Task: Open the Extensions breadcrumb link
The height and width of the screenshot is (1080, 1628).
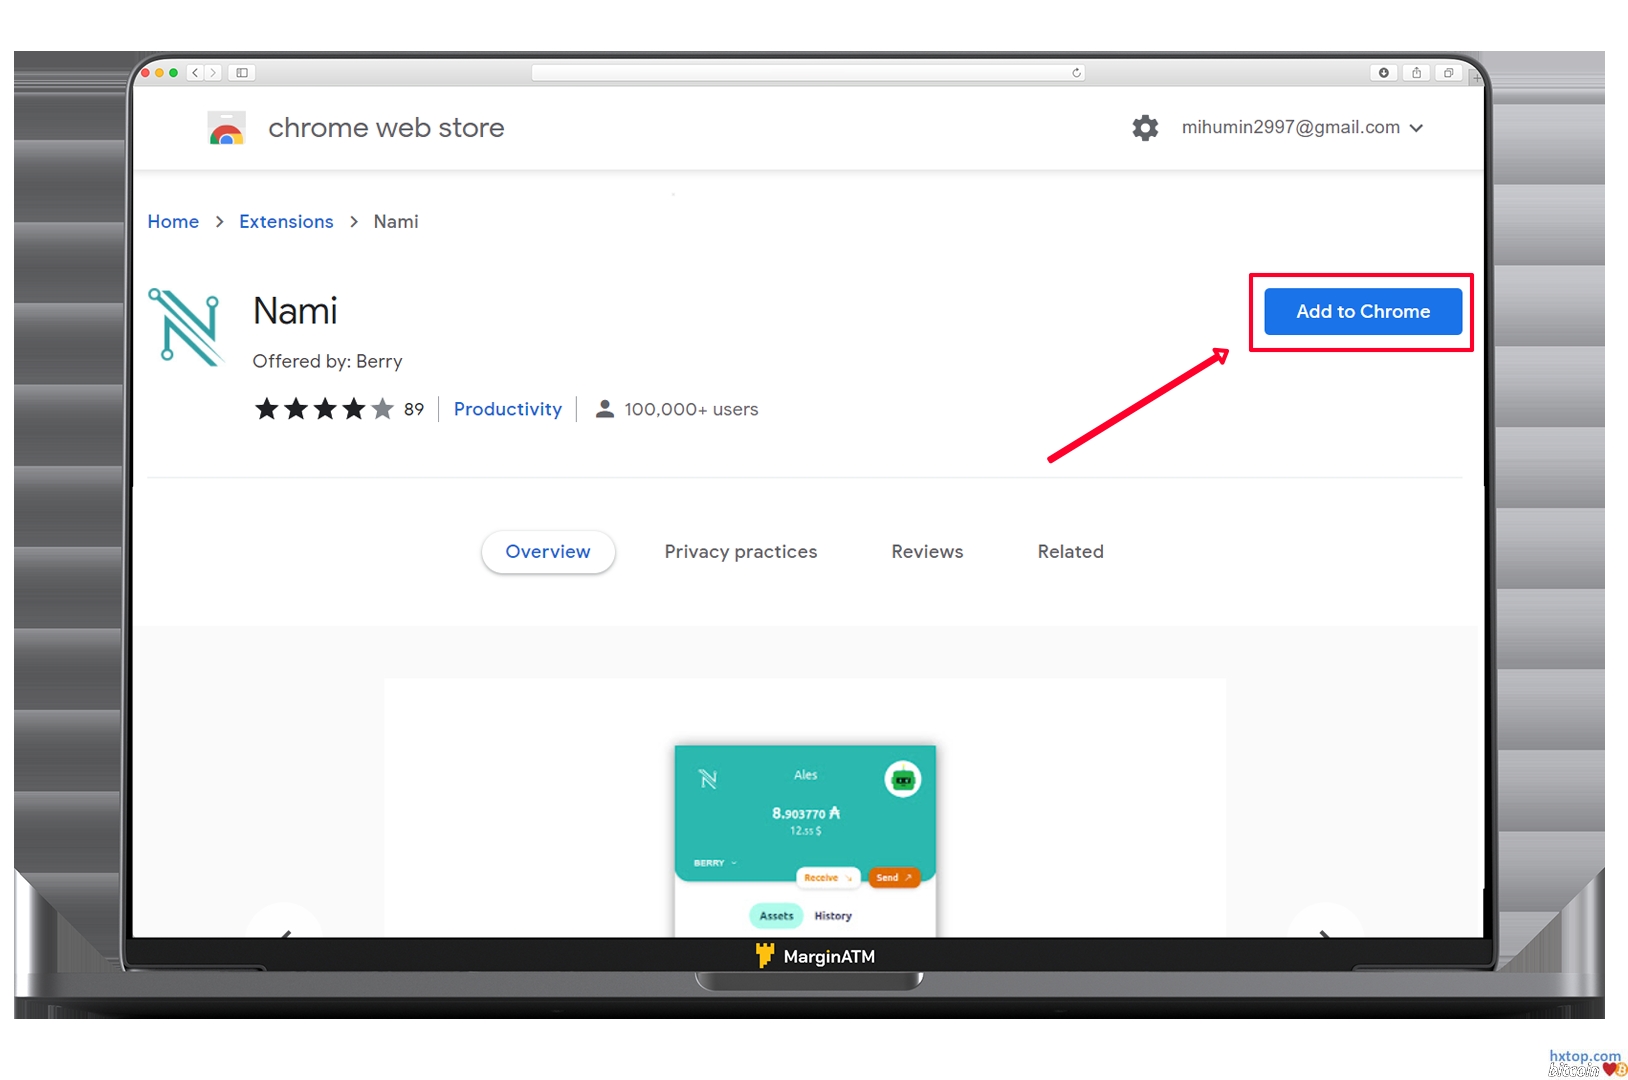Action: [x=286, y=222]
